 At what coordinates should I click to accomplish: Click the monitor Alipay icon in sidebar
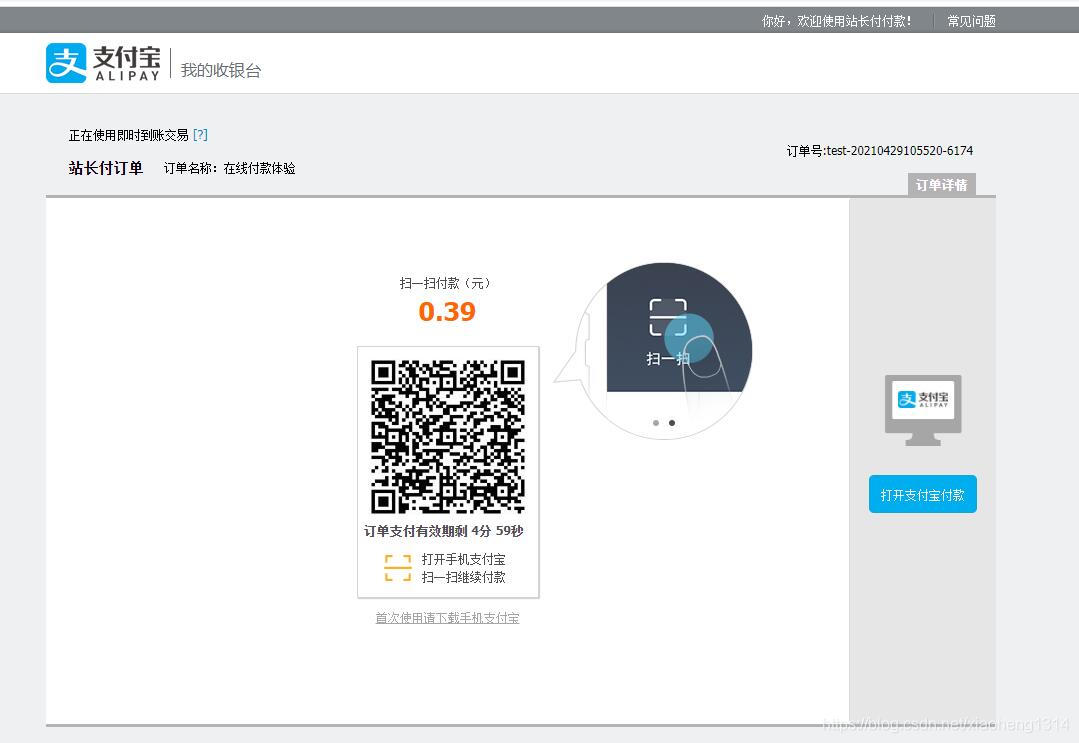(x=923, y=410)
